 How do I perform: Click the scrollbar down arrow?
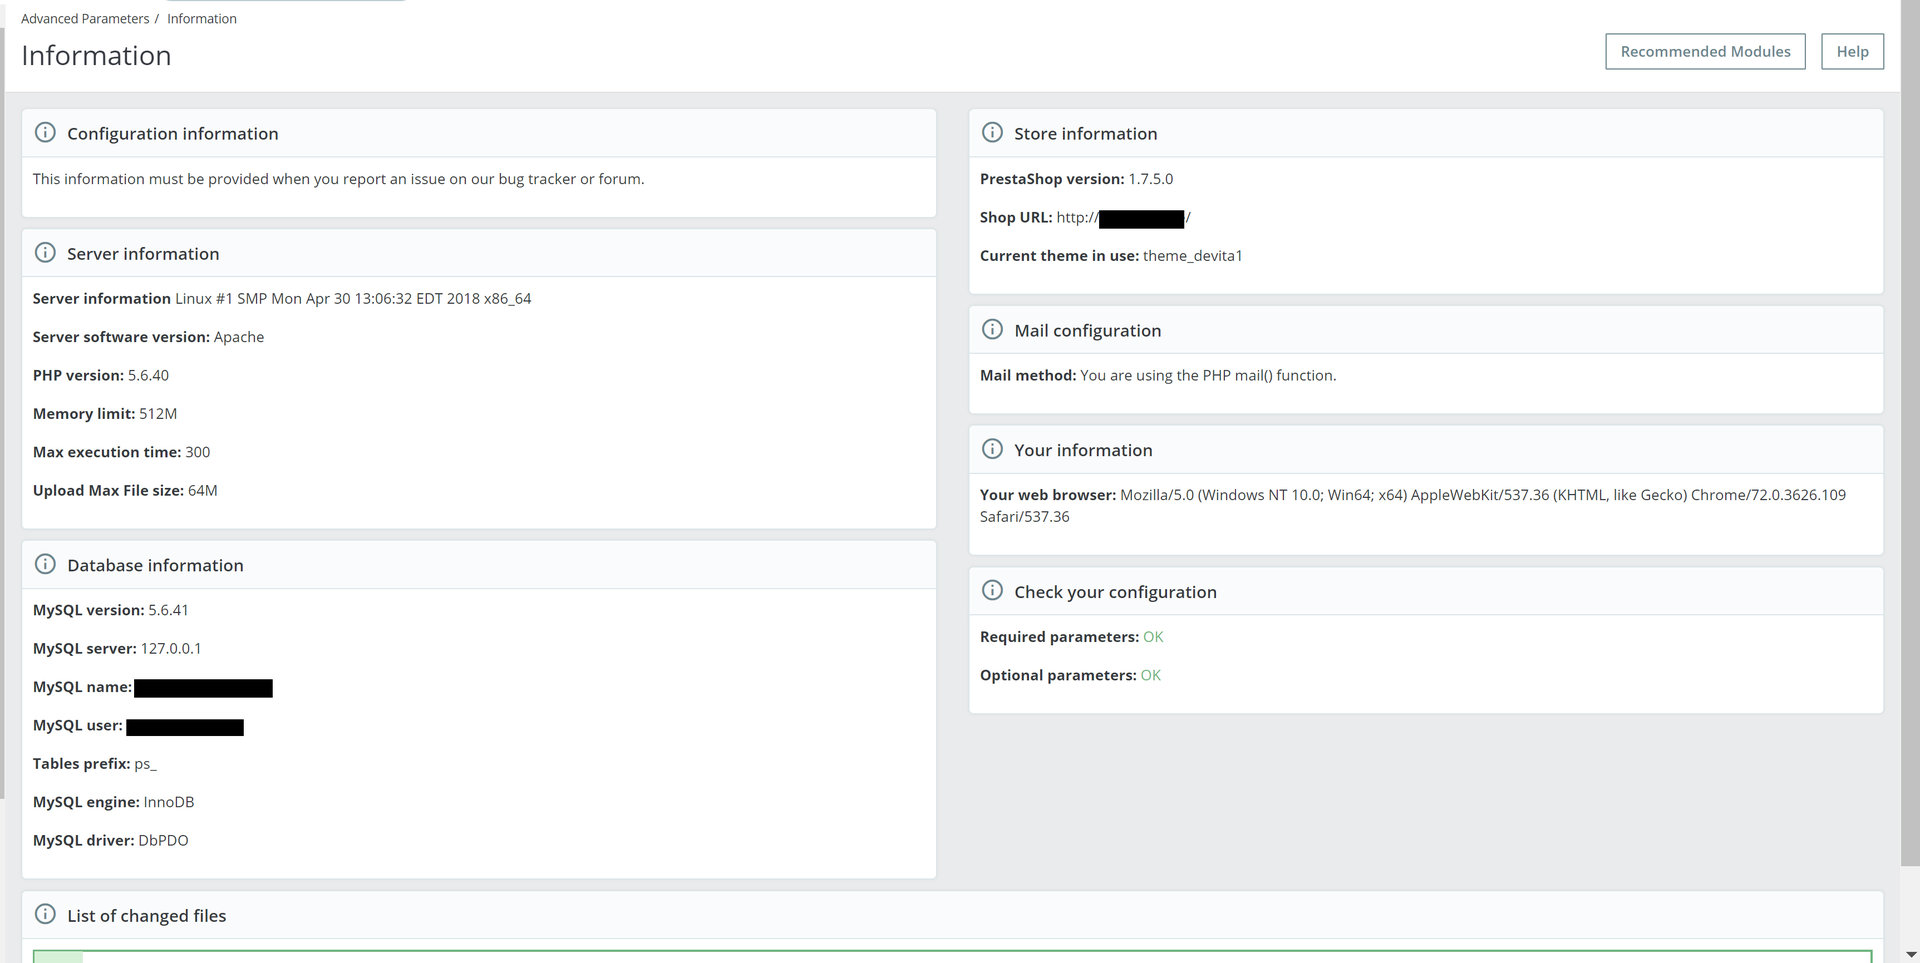1911,954
